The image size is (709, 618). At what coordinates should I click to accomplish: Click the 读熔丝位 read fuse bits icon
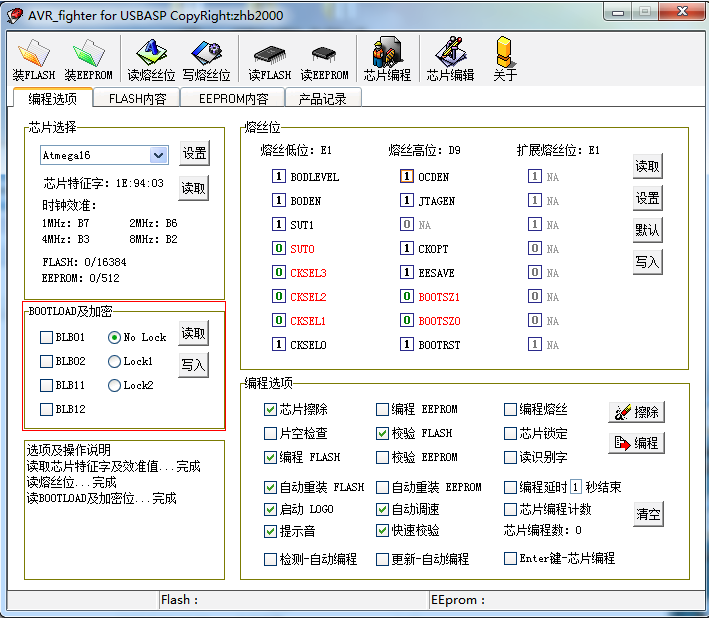point(151,60)
